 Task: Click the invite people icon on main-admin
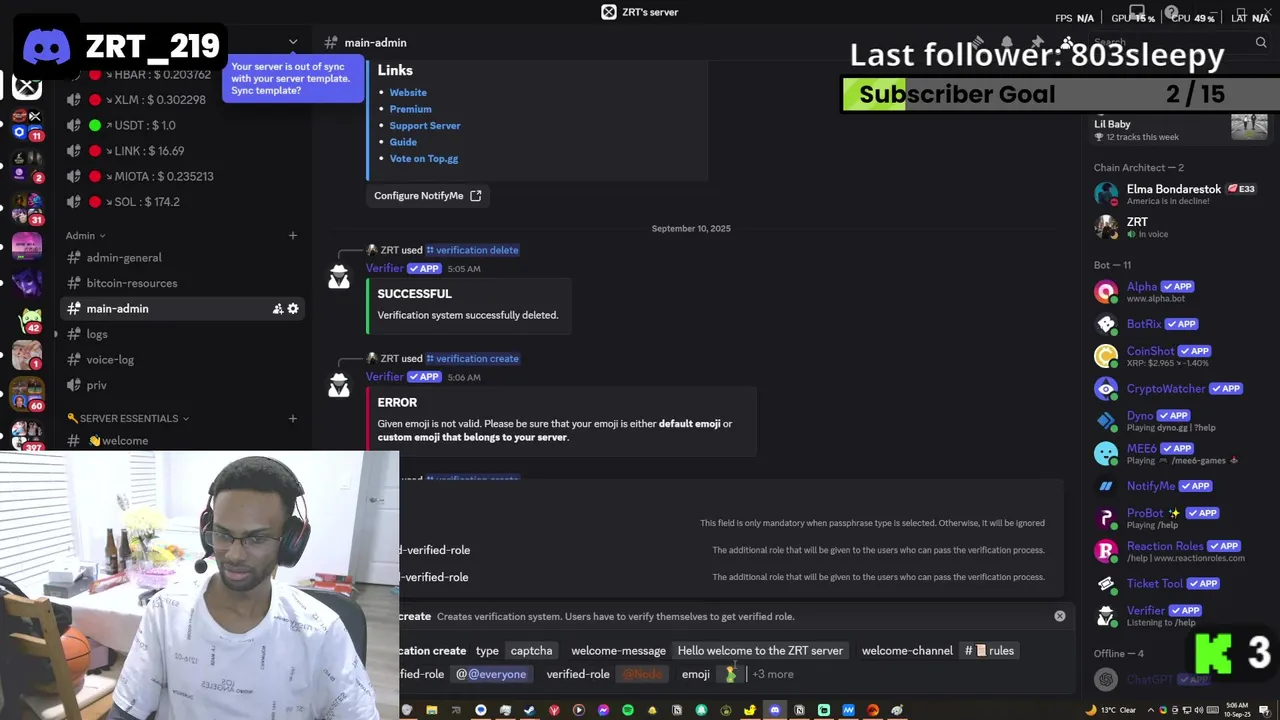(x=278, y=309)
